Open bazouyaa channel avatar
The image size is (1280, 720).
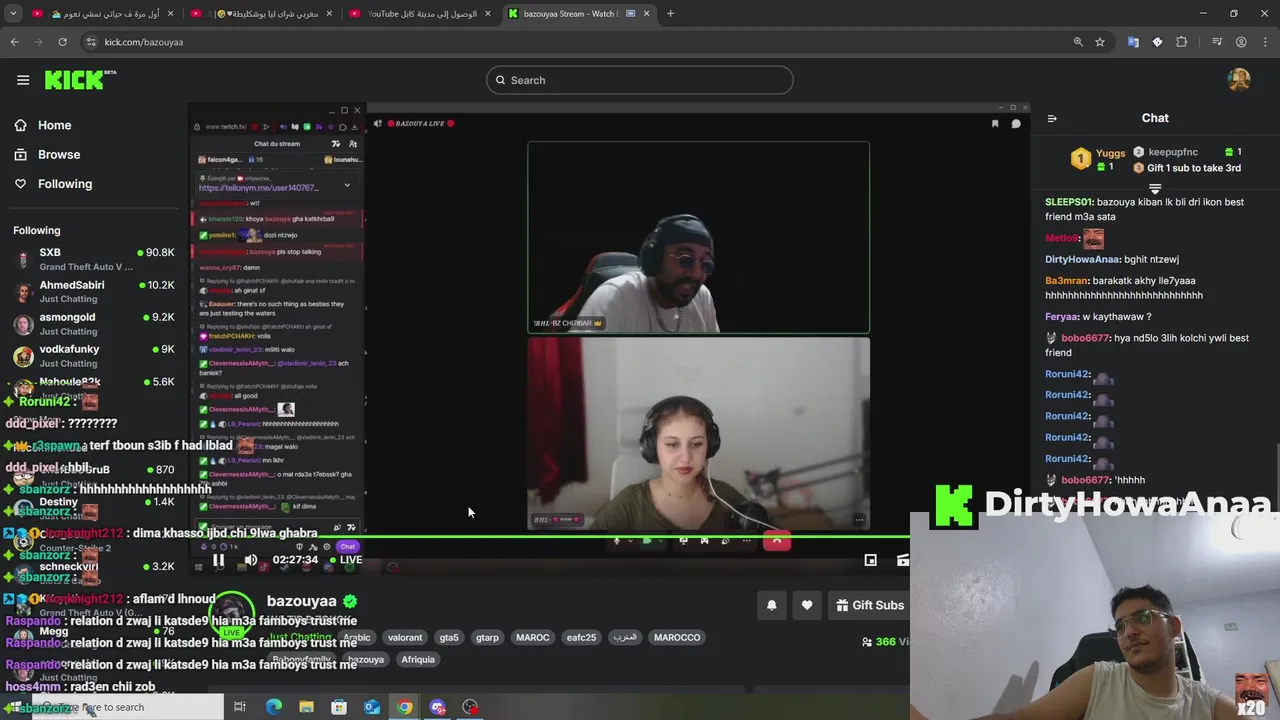click(x=232, y=615)
